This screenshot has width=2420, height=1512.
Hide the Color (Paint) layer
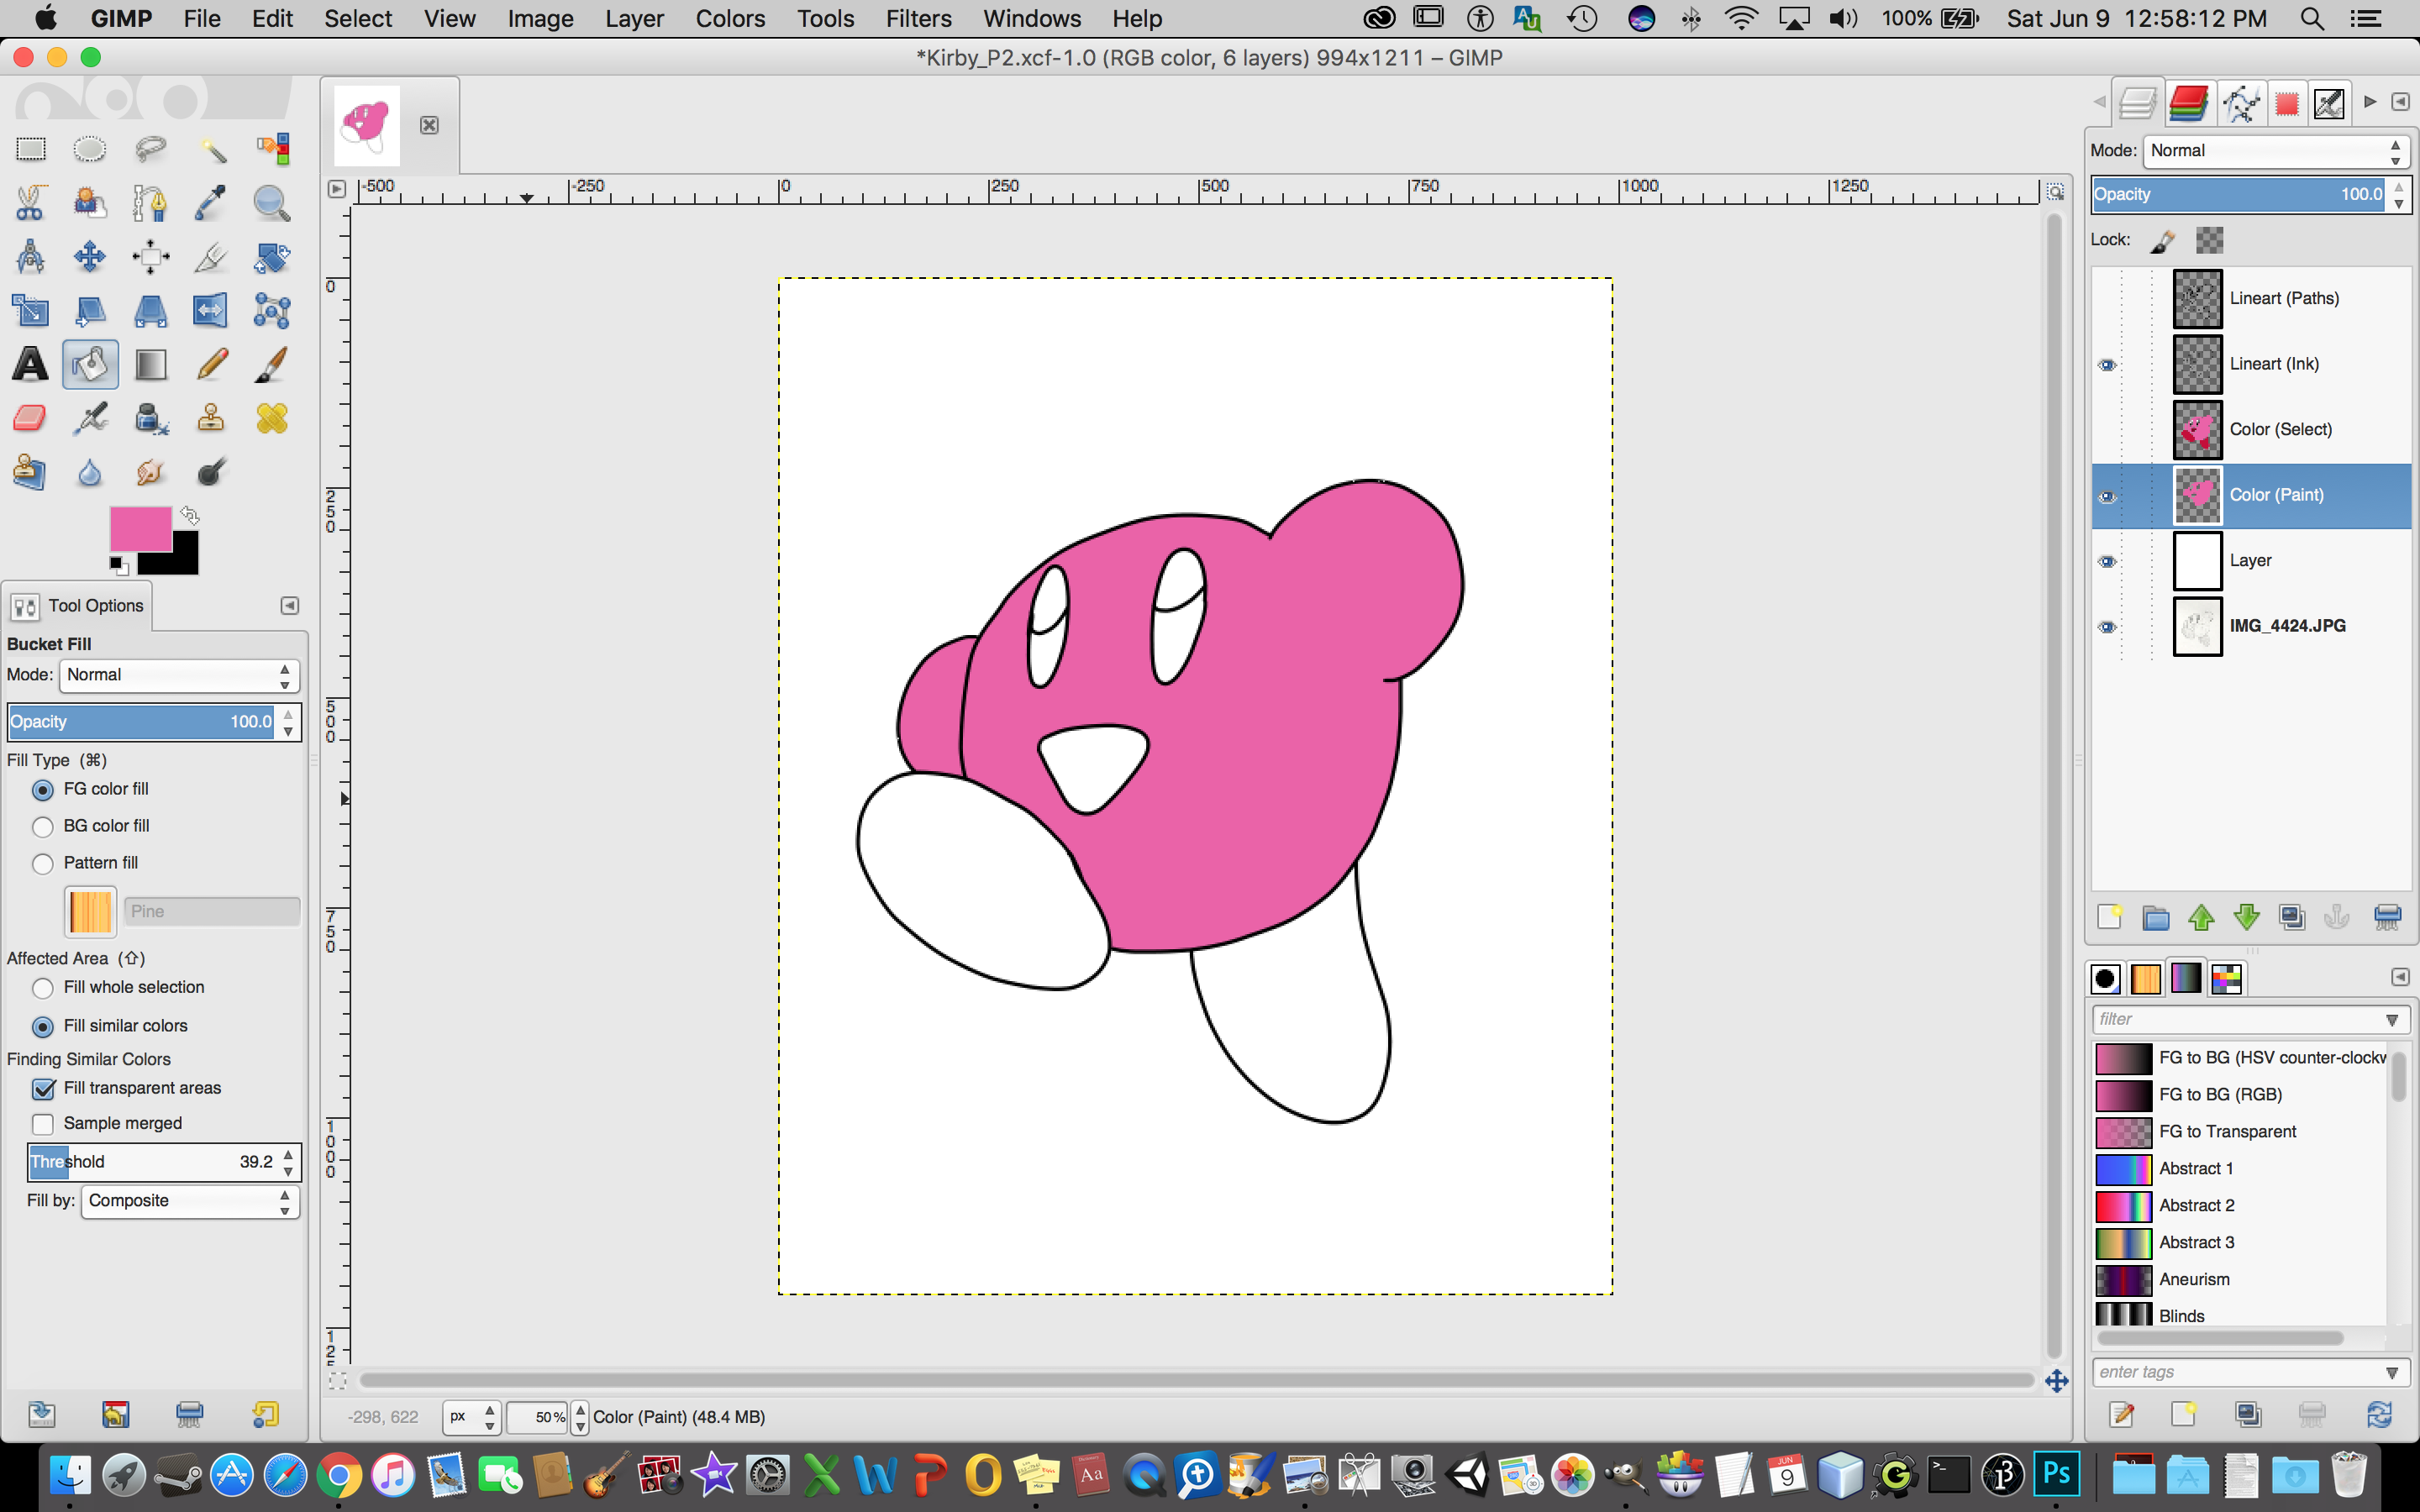pos(2107,496)
